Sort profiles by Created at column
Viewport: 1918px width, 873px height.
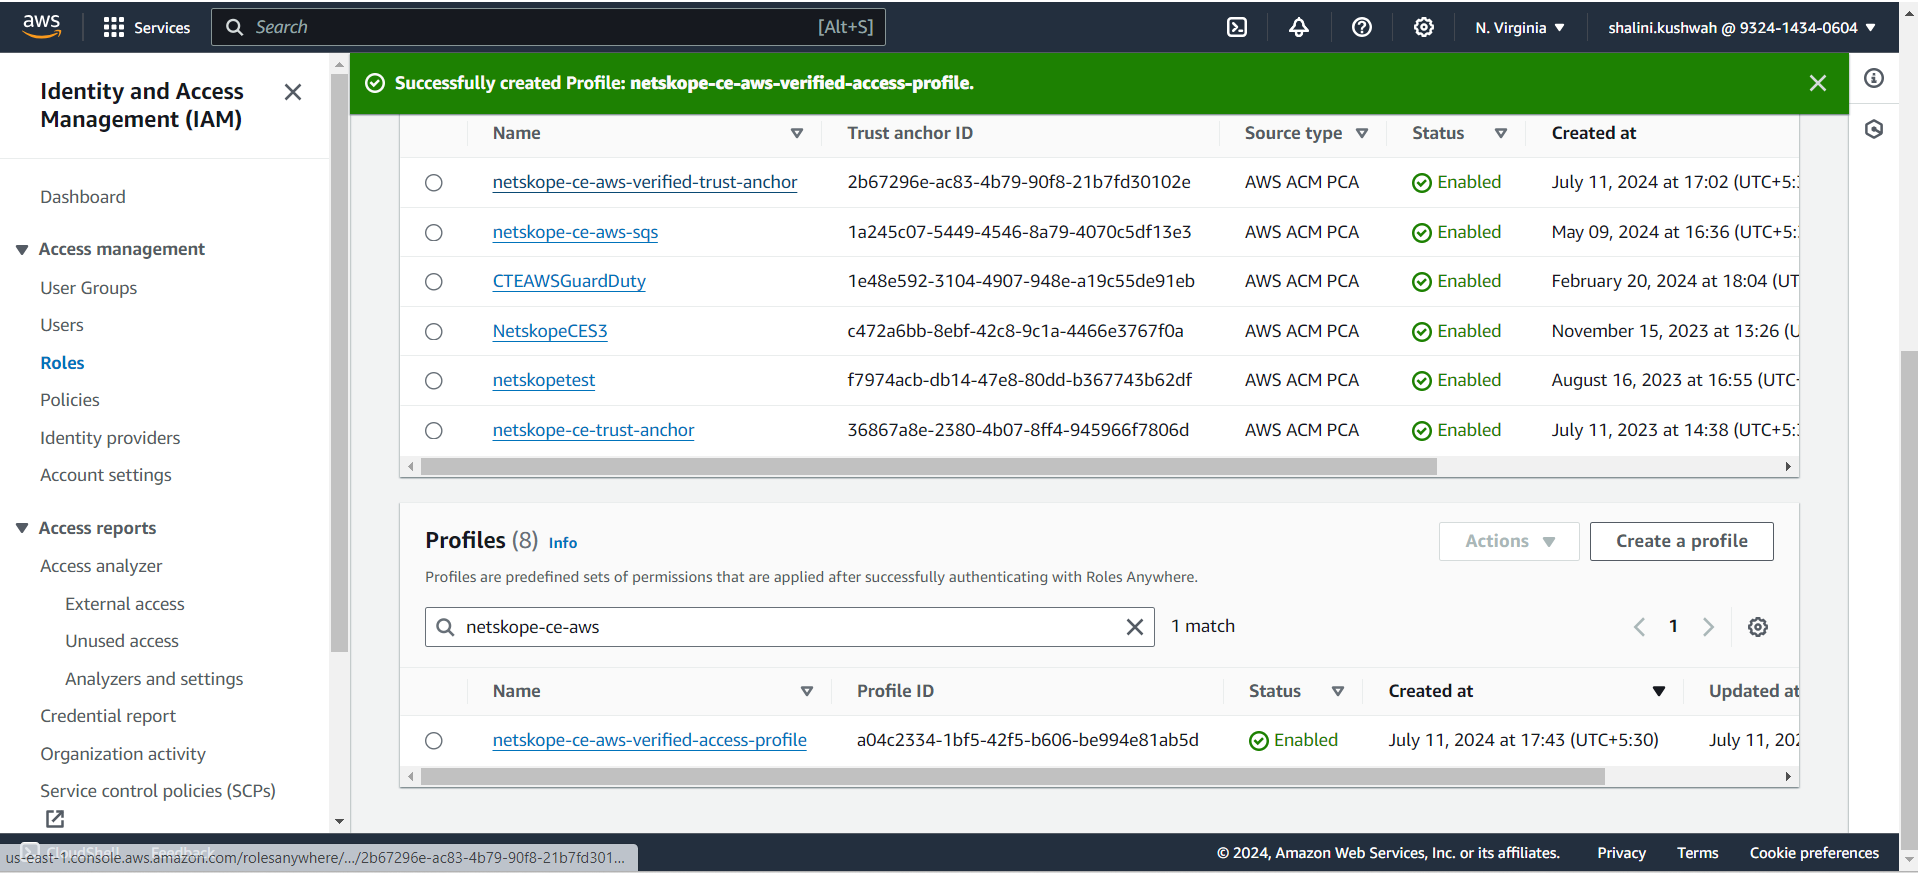tap(1659, 691)
